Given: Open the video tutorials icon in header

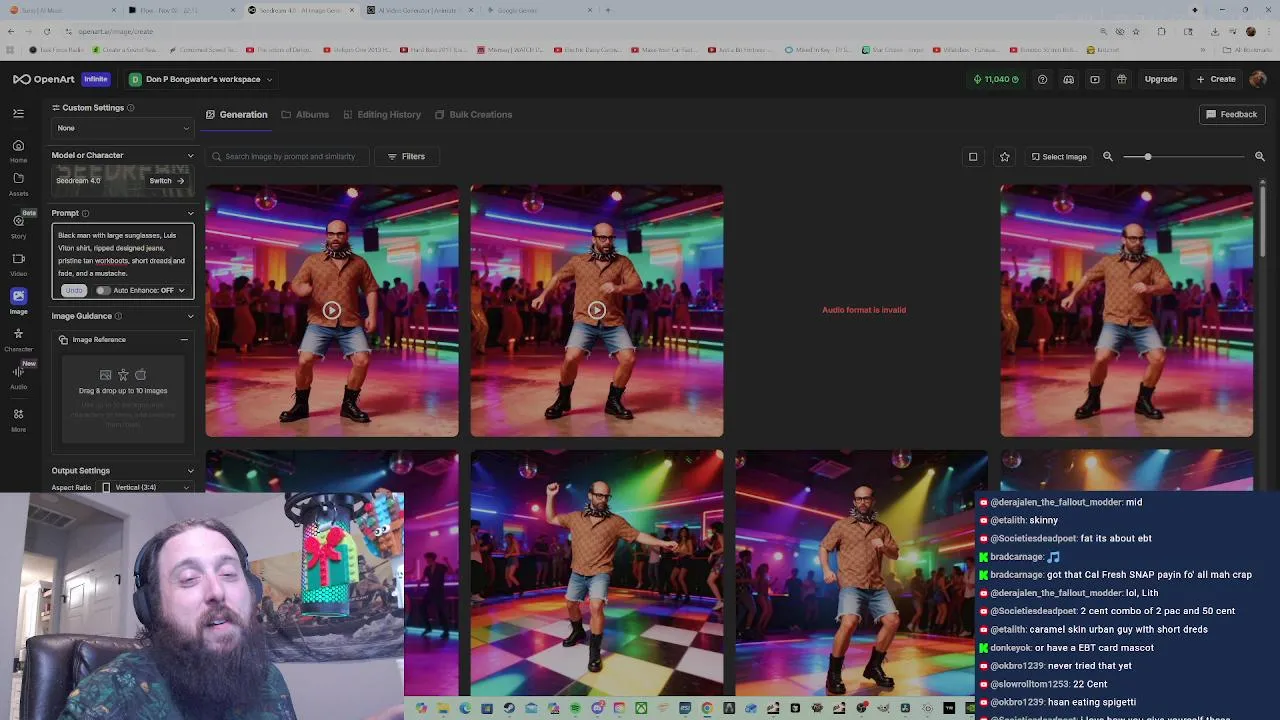Looking at the screenshot, I should 1095,79.
